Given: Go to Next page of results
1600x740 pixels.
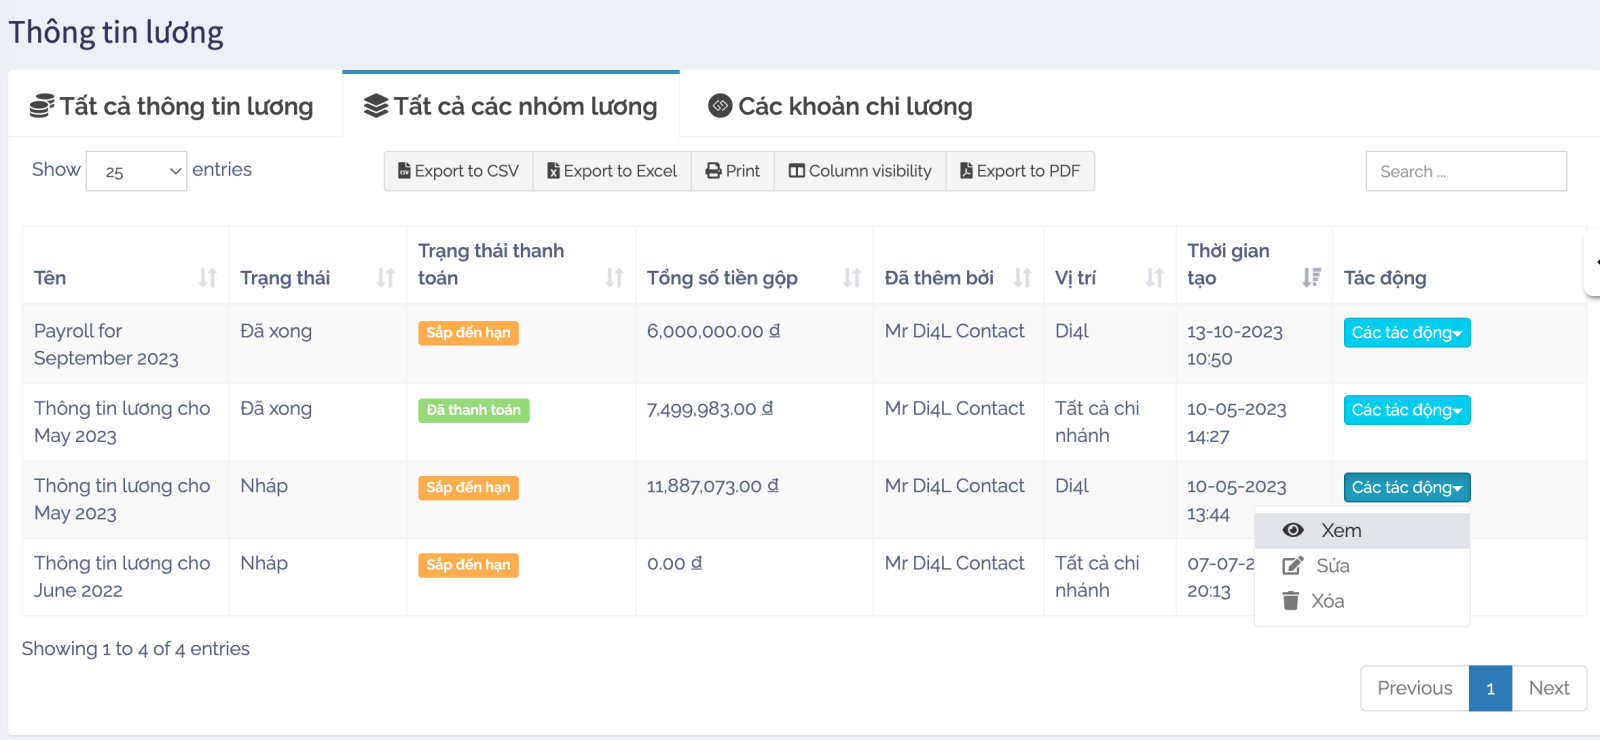Looking at the screenshot, I should 1548,688.
